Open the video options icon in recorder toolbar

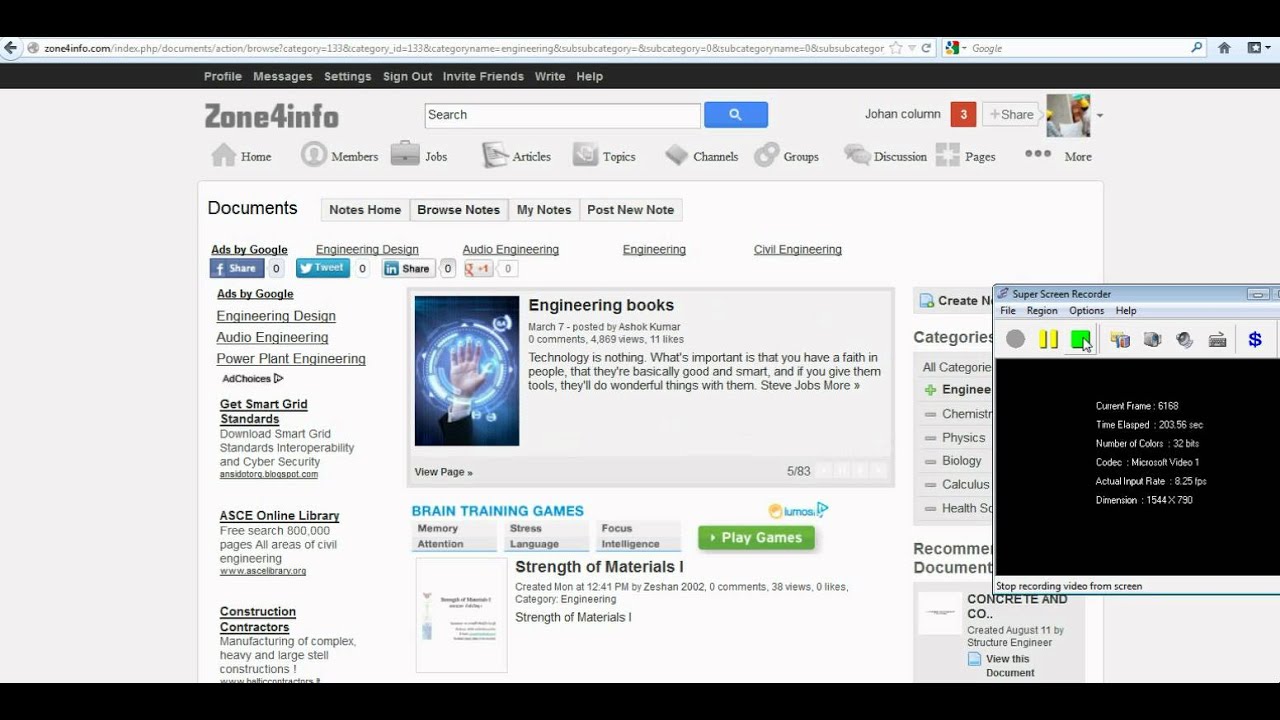click(x=1120, y=340)
